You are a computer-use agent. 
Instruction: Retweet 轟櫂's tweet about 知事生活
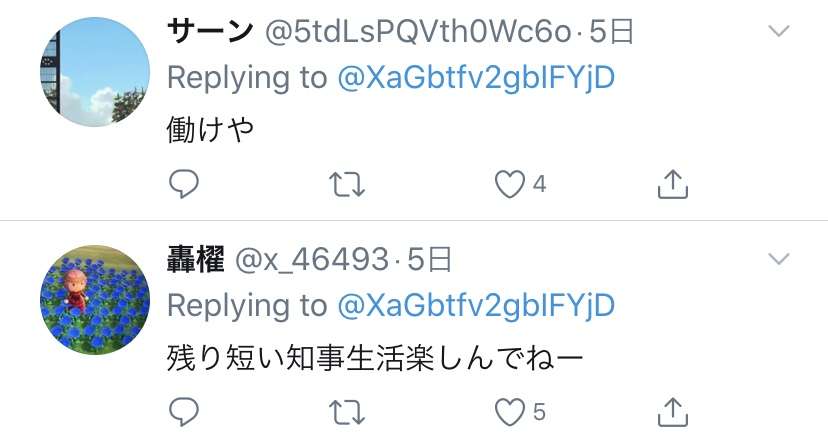coord(347,412)
